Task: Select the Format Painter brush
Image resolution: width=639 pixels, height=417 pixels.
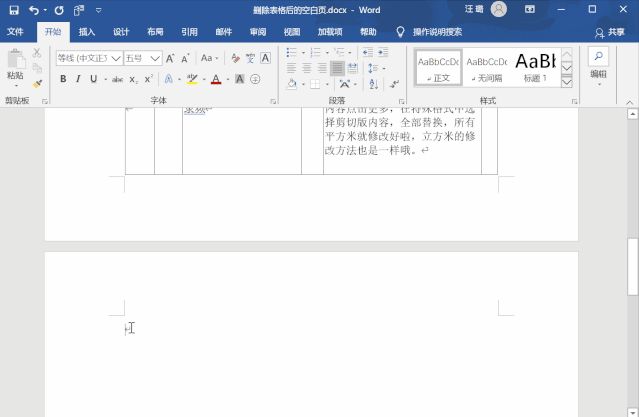Action: coord(37,84)
